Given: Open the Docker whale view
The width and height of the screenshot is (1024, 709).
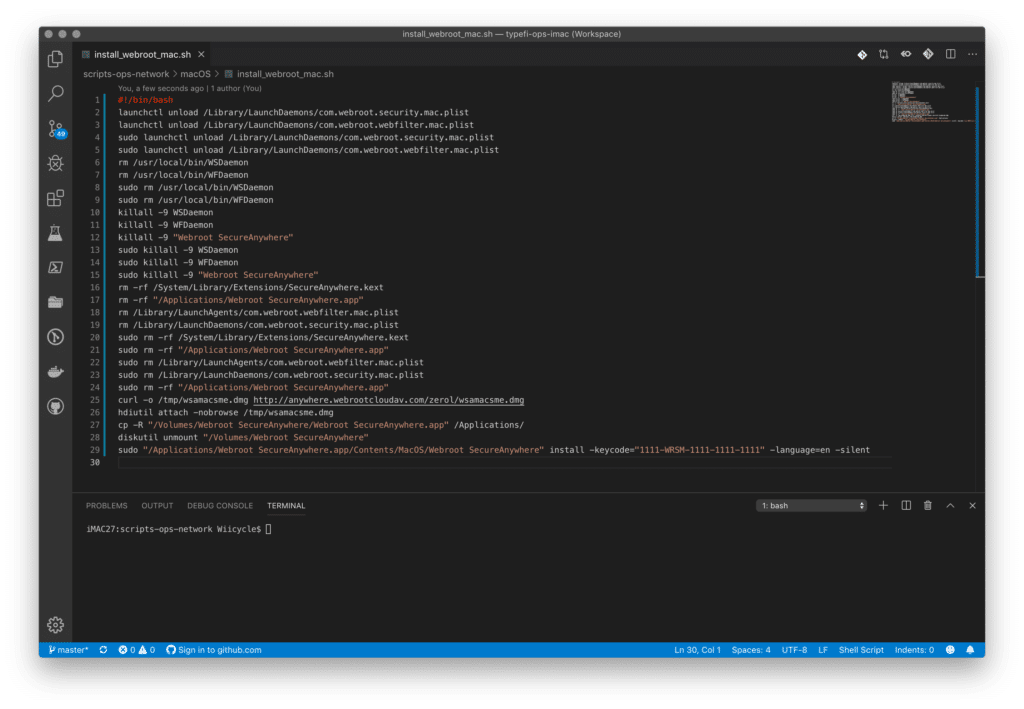Looking at the screenshot, I should [56, 371].
